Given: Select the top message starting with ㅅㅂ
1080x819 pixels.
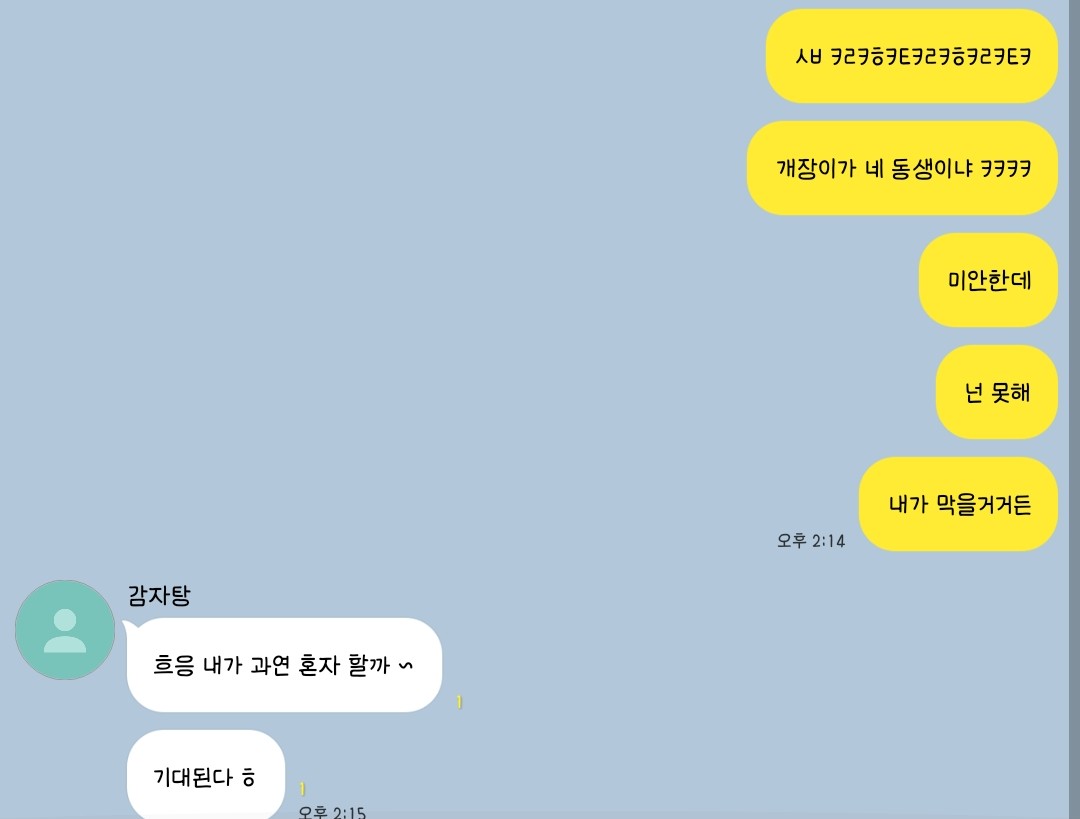Looking at the screenshot, I should pyautogui.click(x=911, y=56).
